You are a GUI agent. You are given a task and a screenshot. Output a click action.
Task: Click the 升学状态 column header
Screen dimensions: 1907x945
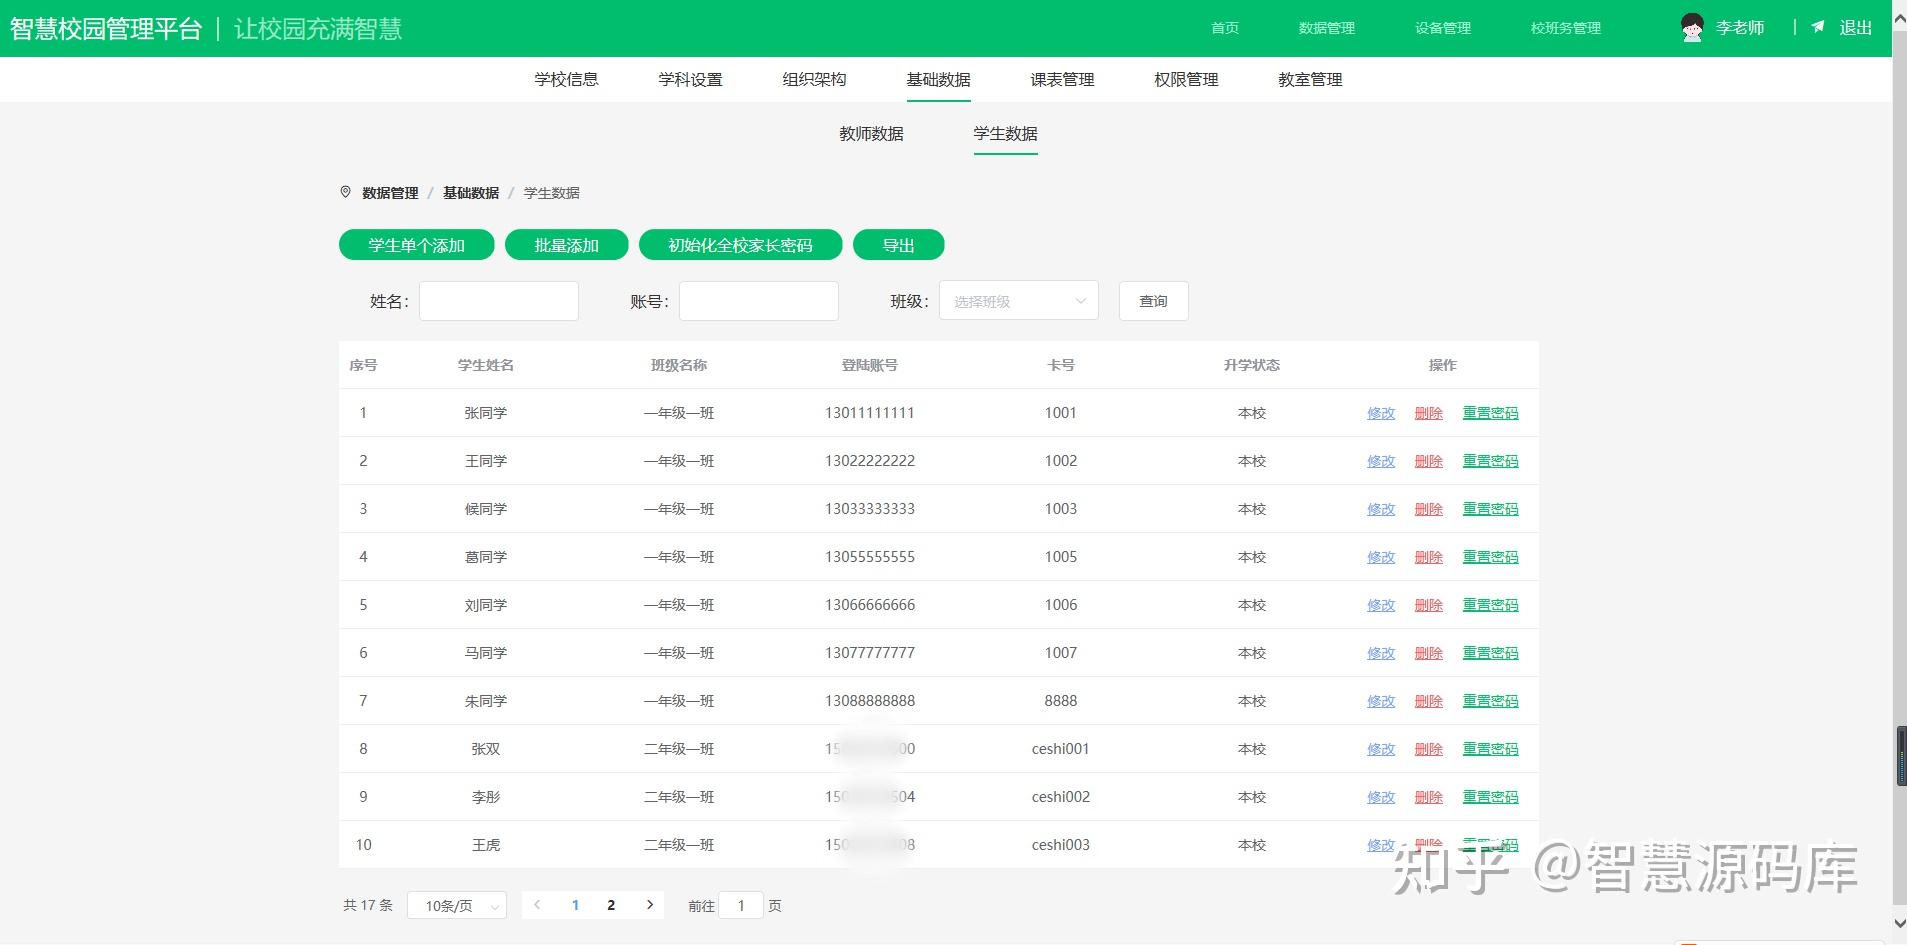1252,365
